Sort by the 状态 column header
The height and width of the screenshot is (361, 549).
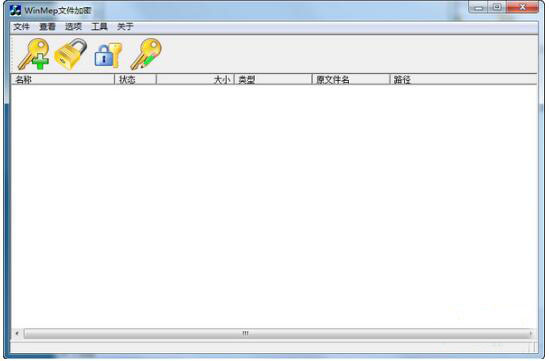[x=135, y=79]
